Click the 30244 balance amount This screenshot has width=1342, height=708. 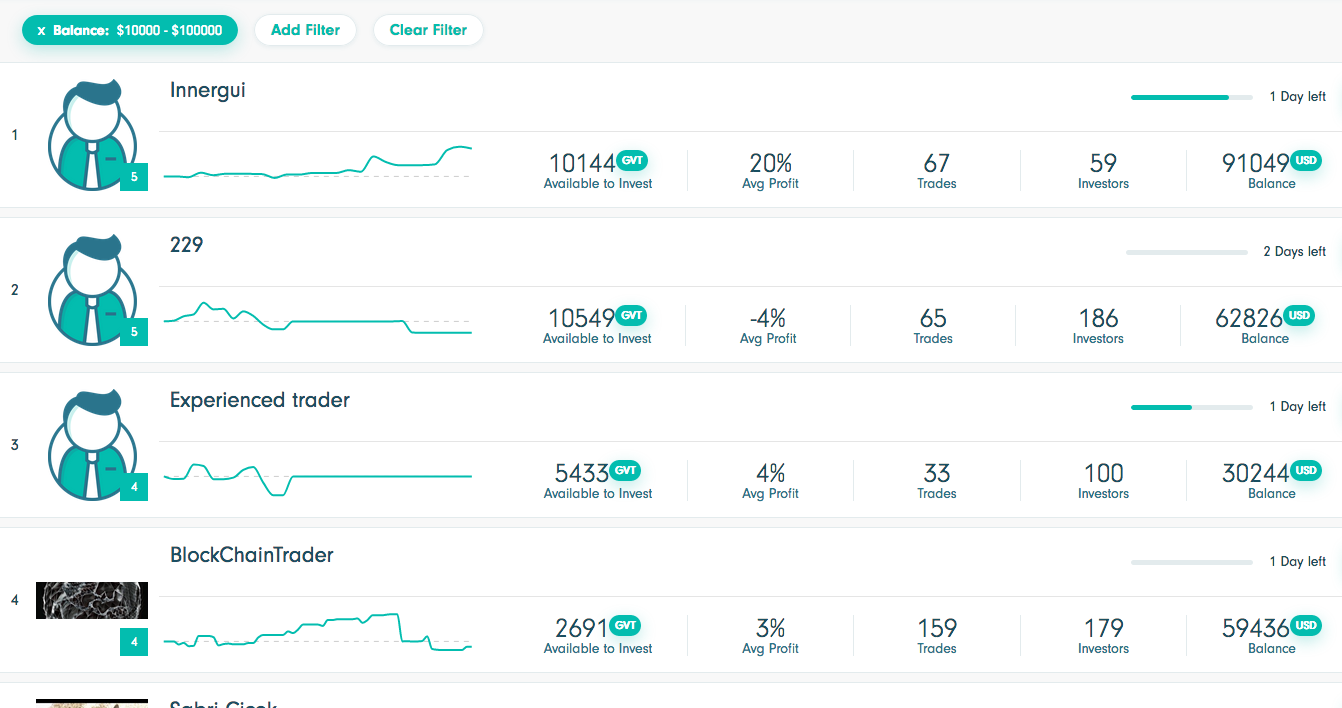(x=1256, y=473)
